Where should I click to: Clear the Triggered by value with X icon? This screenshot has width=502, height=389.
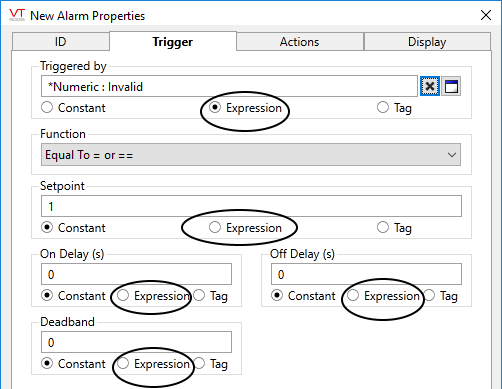point(430,86)
